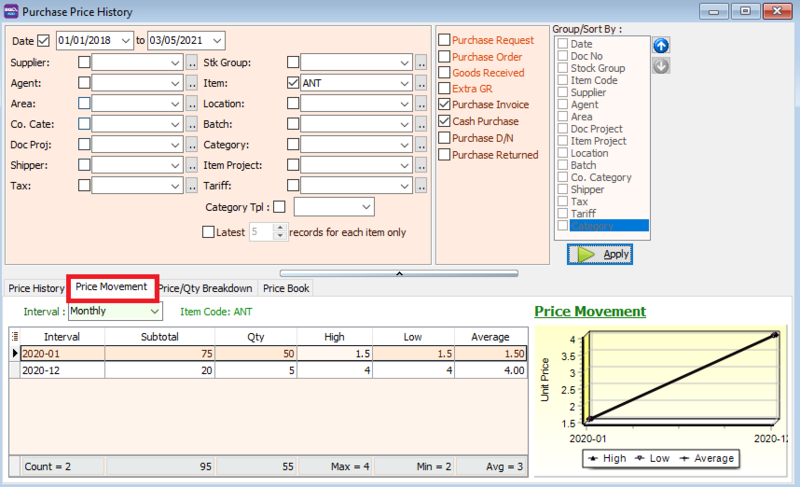
Task: Switch to the Price History tab
Action: (x=36, y=288)
